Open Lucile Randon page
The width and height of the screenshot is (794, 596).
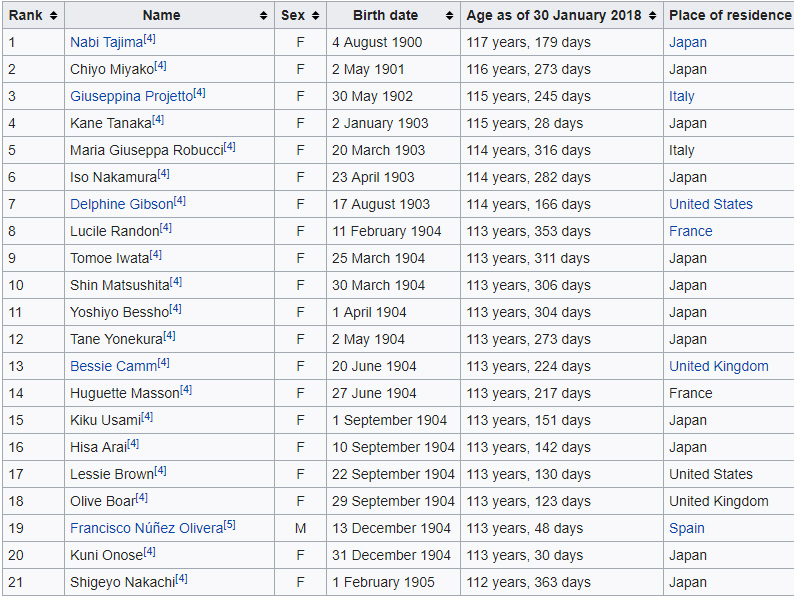click(x=114, y=232)
